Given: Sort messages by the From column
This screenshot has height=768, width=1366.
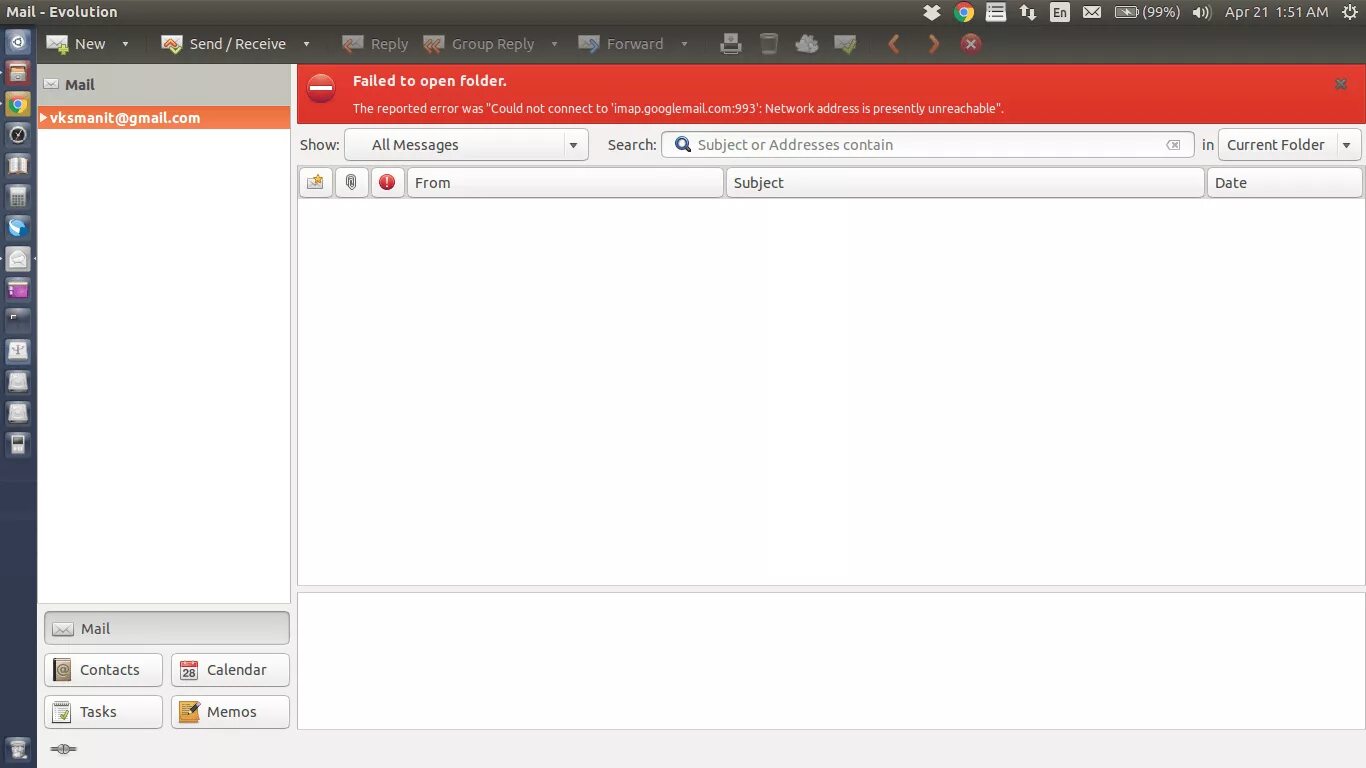Looking at the screenshot, I should 565,182.
